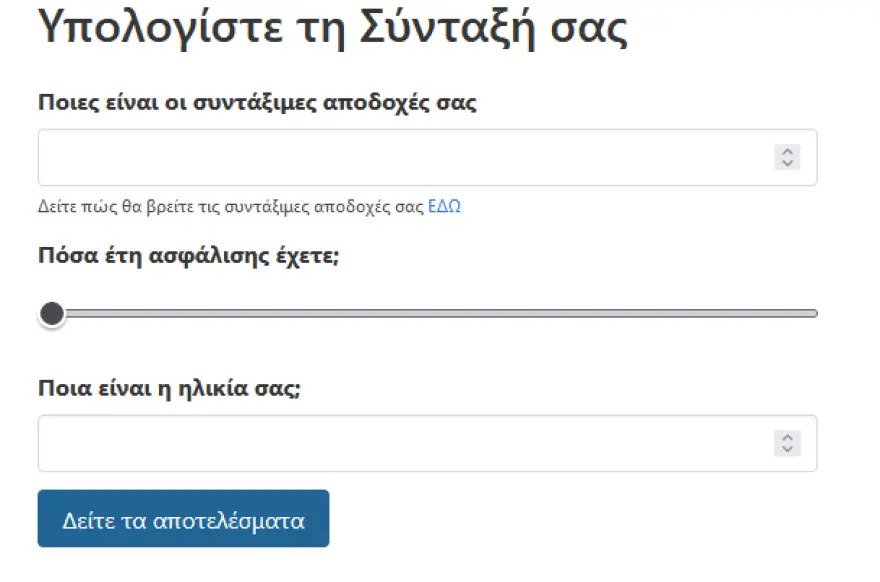Viewport: 880px width, 582px height.
Task: Click the word 'αποτελέσματα' on the blue button
Action: pos(228,521)
